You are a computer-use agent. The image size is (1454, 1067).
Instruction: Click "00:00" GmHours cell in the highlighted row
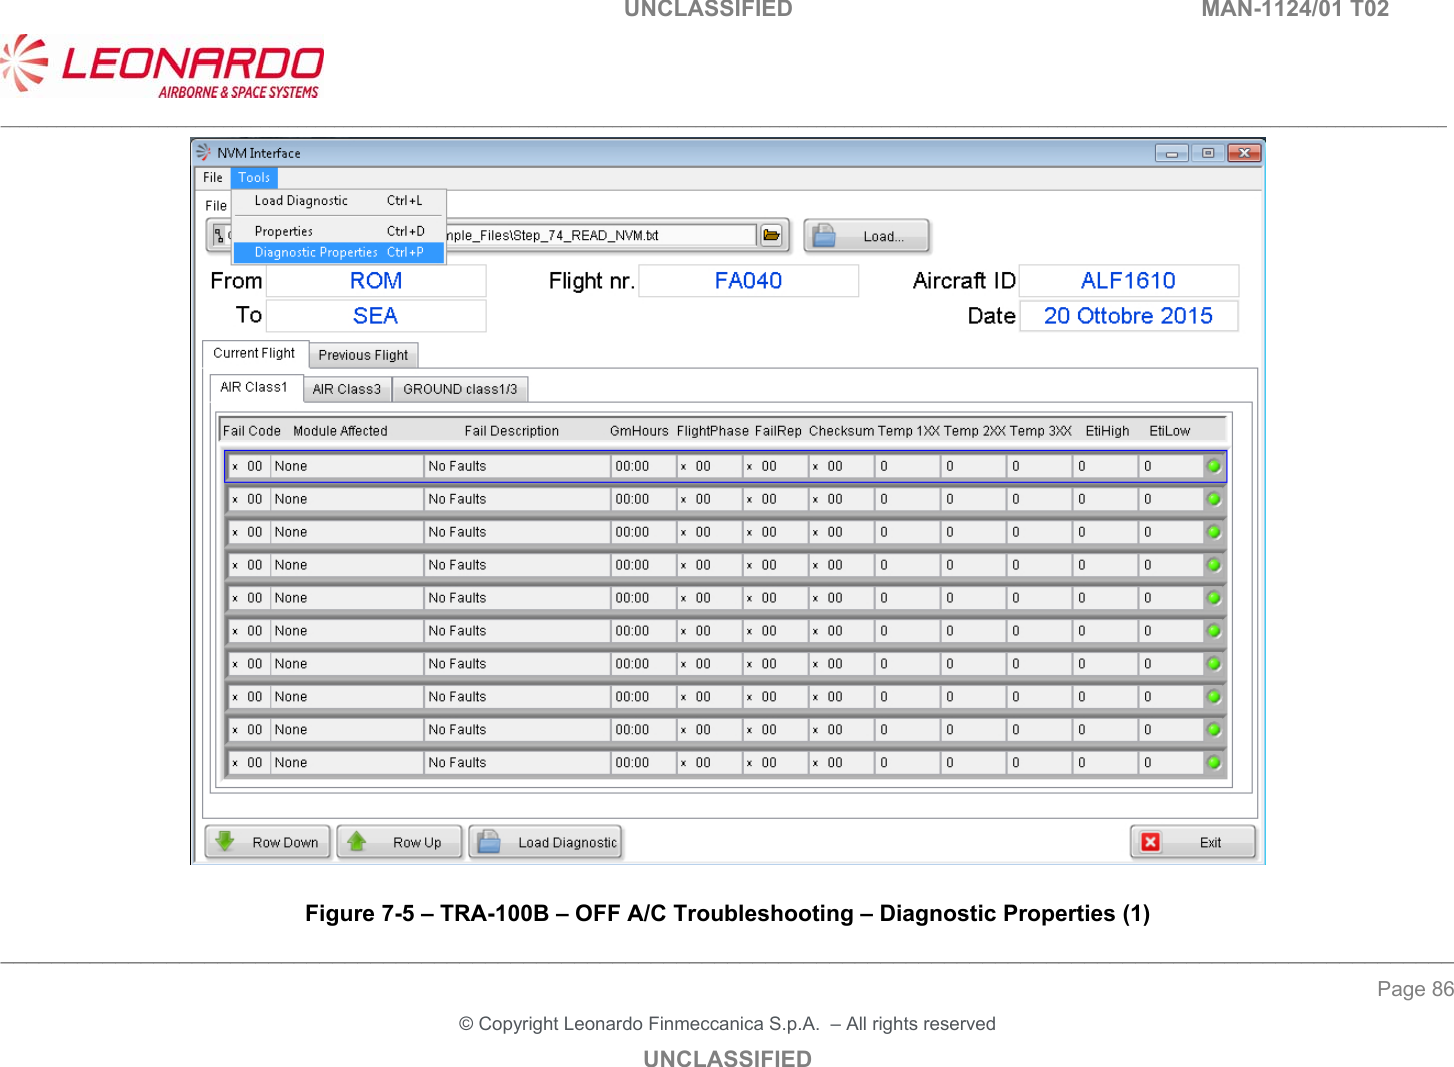tap(643, 466)
